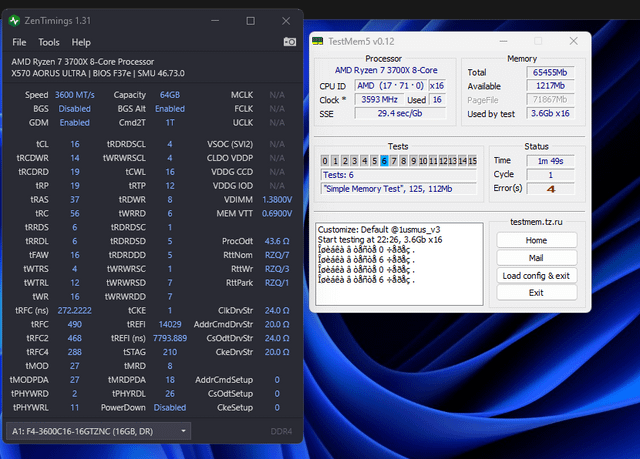This screenshot has width=640, height=459.
Task: Click the BGS value Disabled
Action: click(75, 109)
